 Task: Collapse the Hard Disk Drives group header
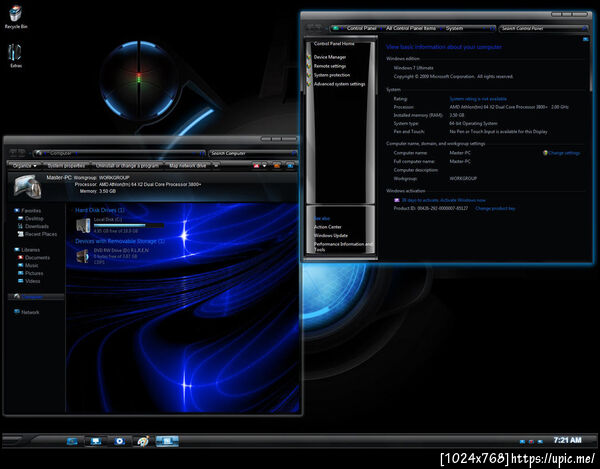pyautogui.click(x=100, y=210)
